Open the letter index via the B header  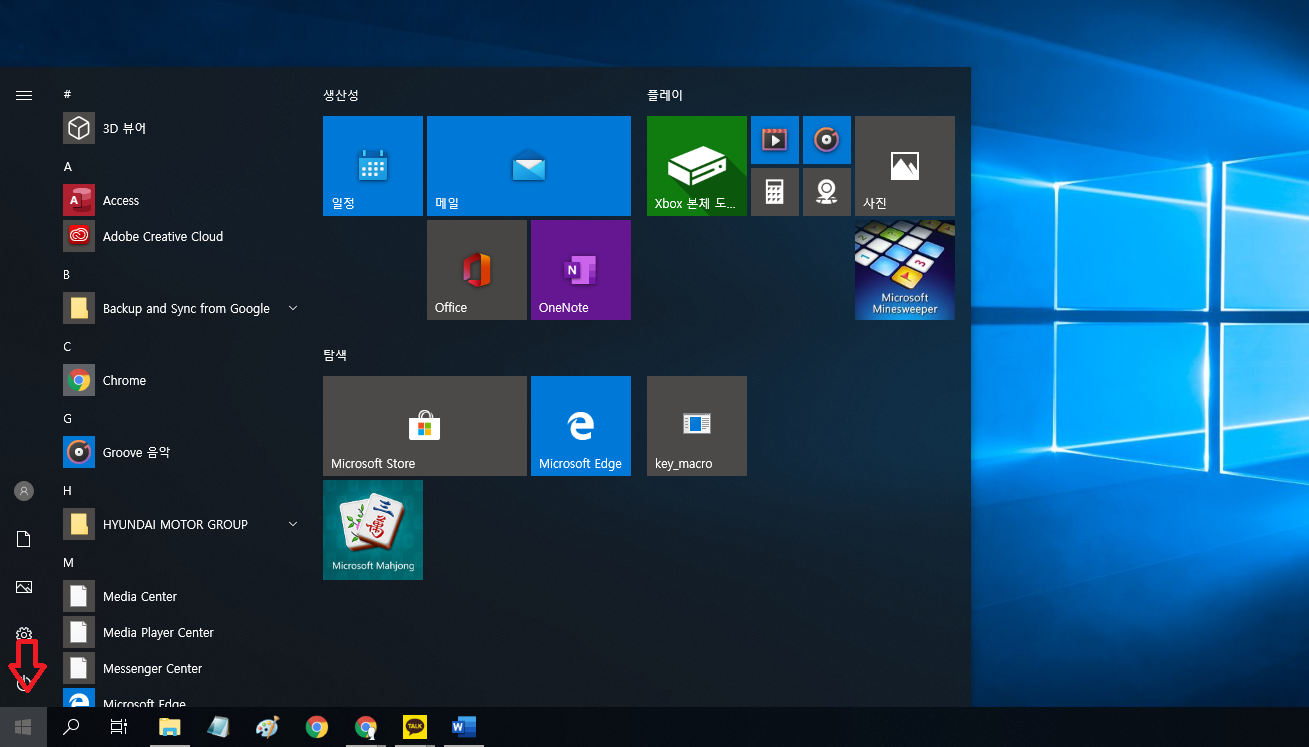point(67,274)
